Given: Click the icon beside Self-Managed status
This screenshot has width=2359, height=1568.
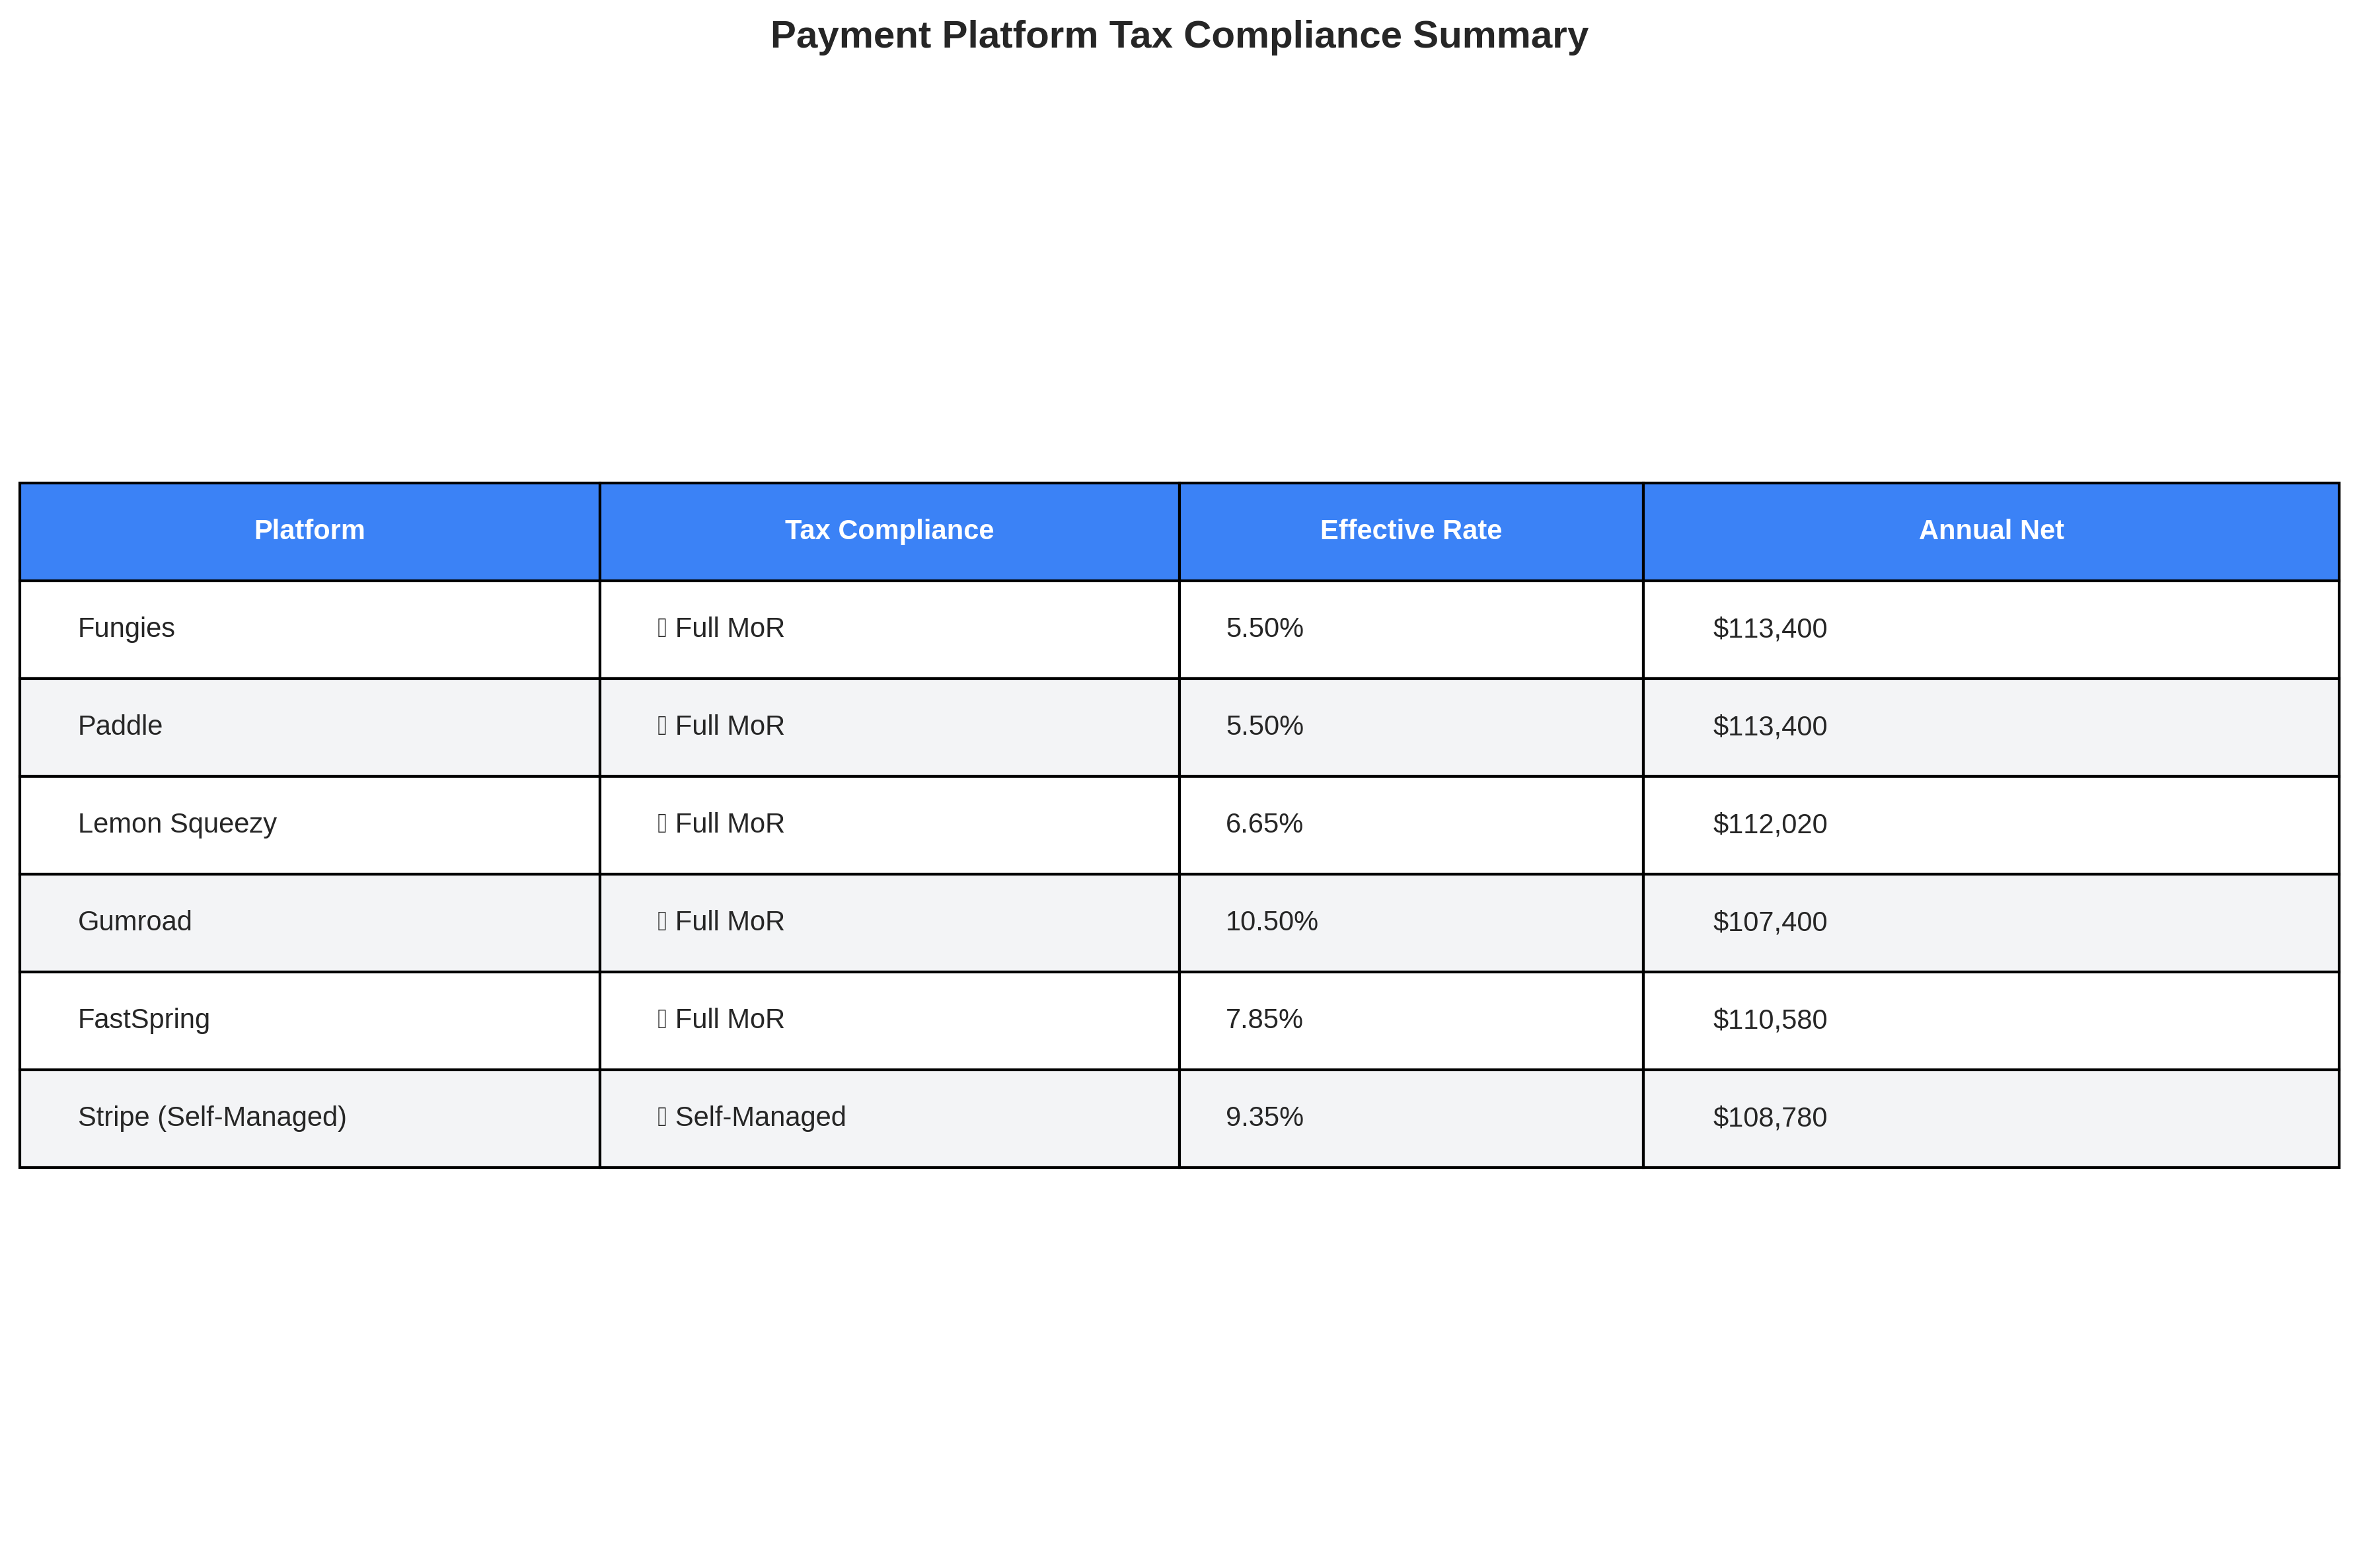Looking at the screenshot, I should (662, 1117).
